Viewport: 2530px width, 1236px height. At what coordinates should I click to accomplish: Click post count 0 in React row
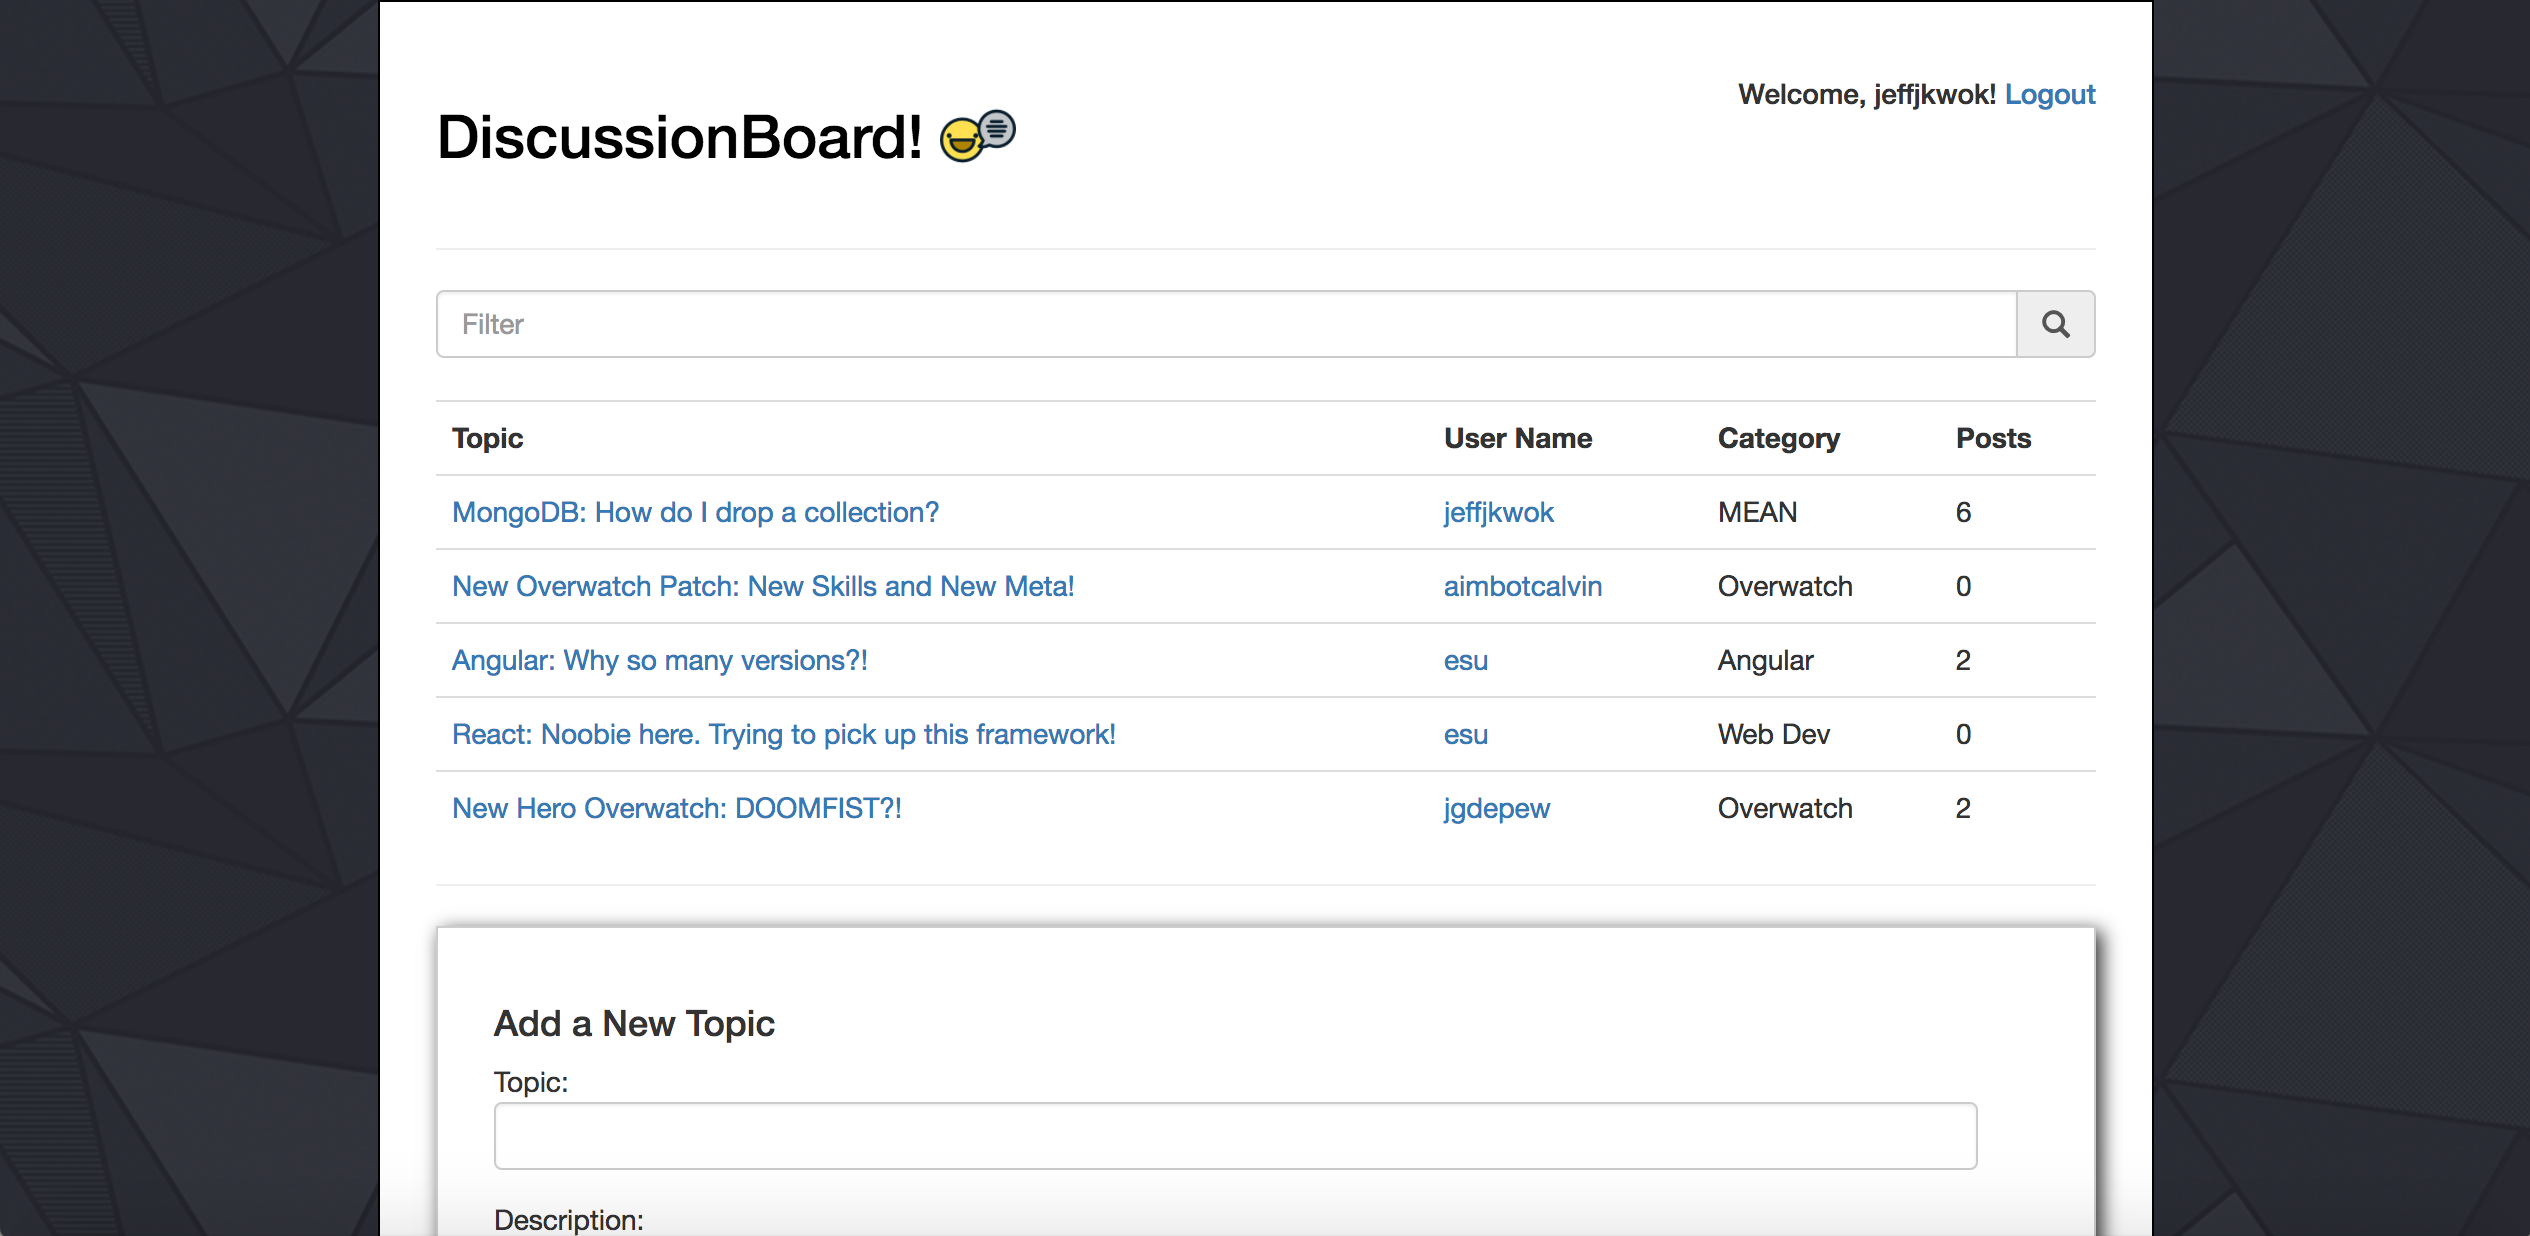pyautogui.click(x=1963, y=734)
